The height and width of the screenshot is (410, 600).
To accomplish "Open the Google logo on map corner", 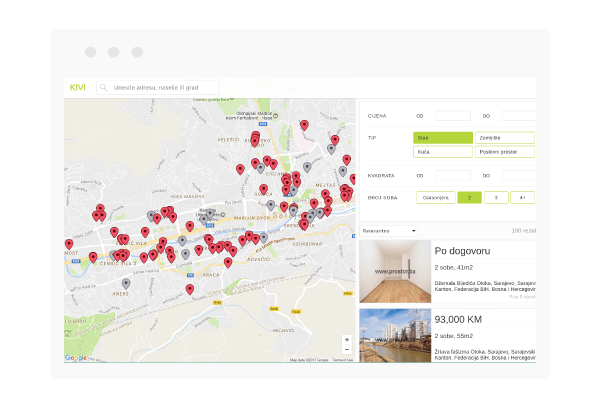I will click(x=75, y=358).
